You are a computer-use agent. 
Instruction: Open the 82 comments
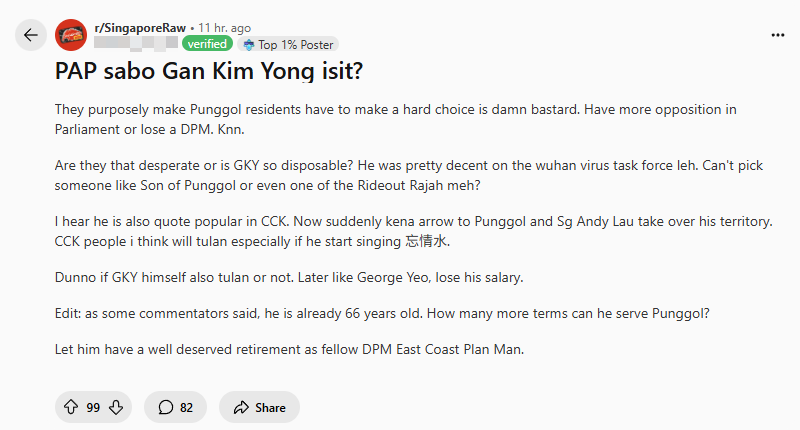175,407
